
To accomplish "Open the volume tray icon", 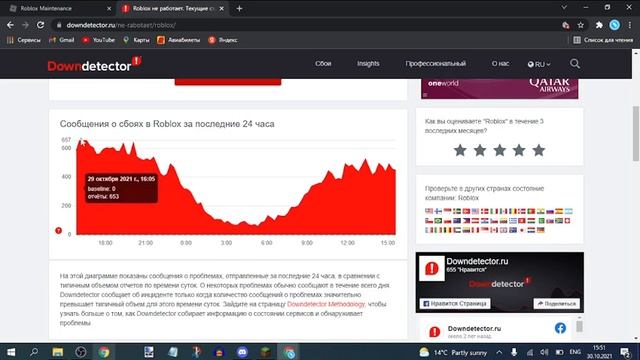I will tap(544, 352).
